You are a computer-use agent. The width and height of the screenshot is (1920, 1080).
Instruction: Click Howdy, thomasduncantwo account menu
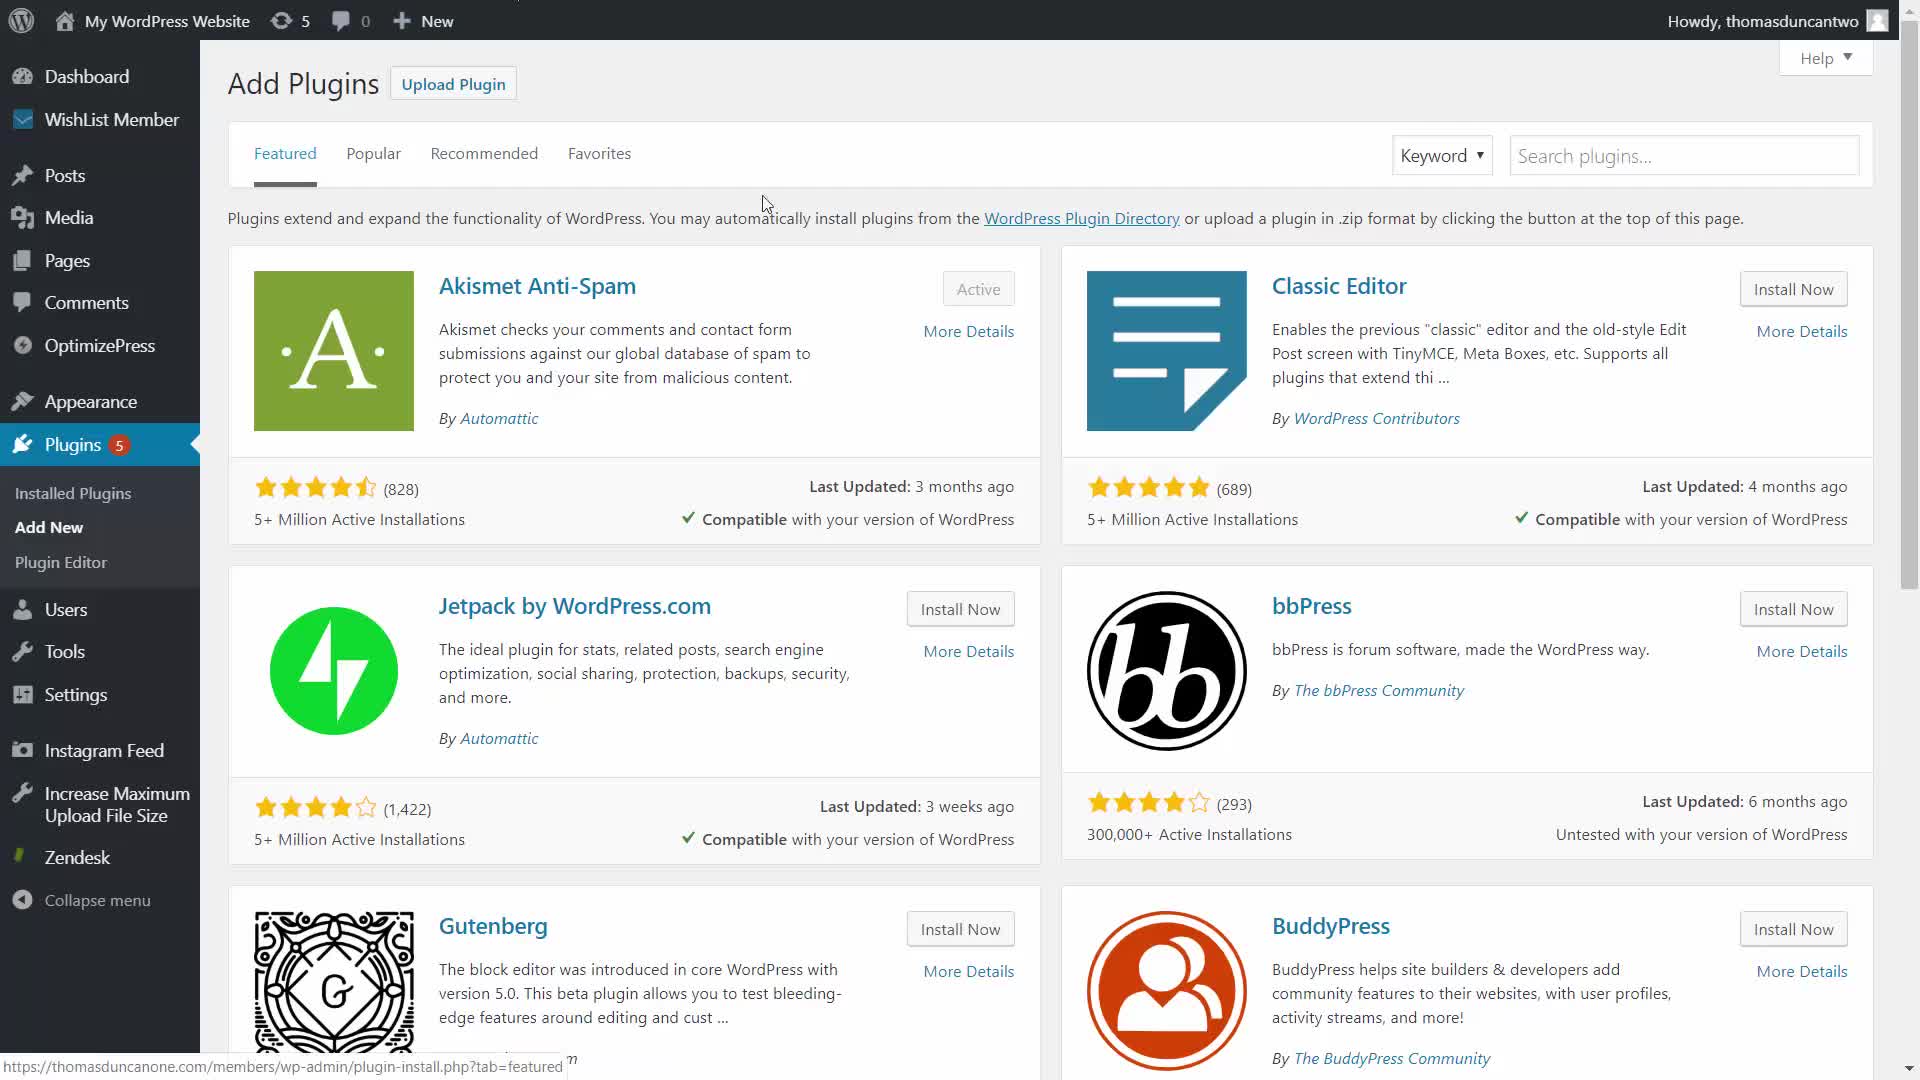click(x=1777, y=21)
